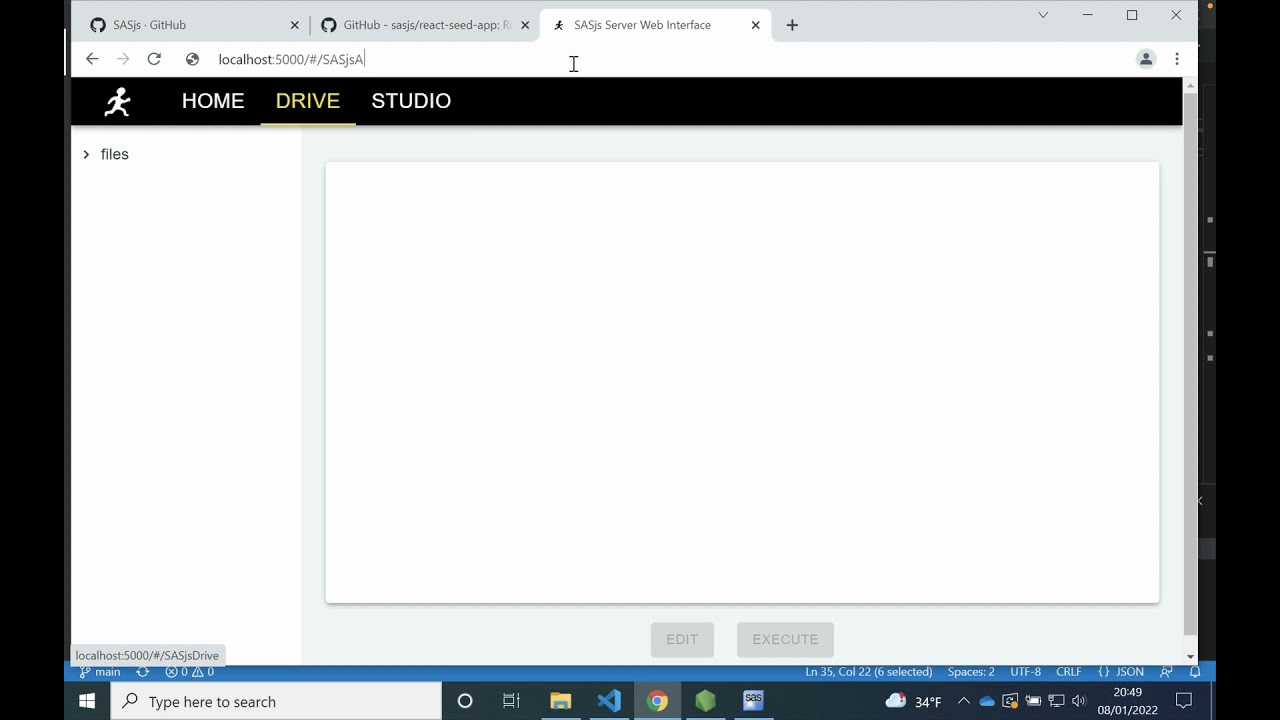
Task: Close the SASjs Server Web Interface tab
Action: click(756, 25)
